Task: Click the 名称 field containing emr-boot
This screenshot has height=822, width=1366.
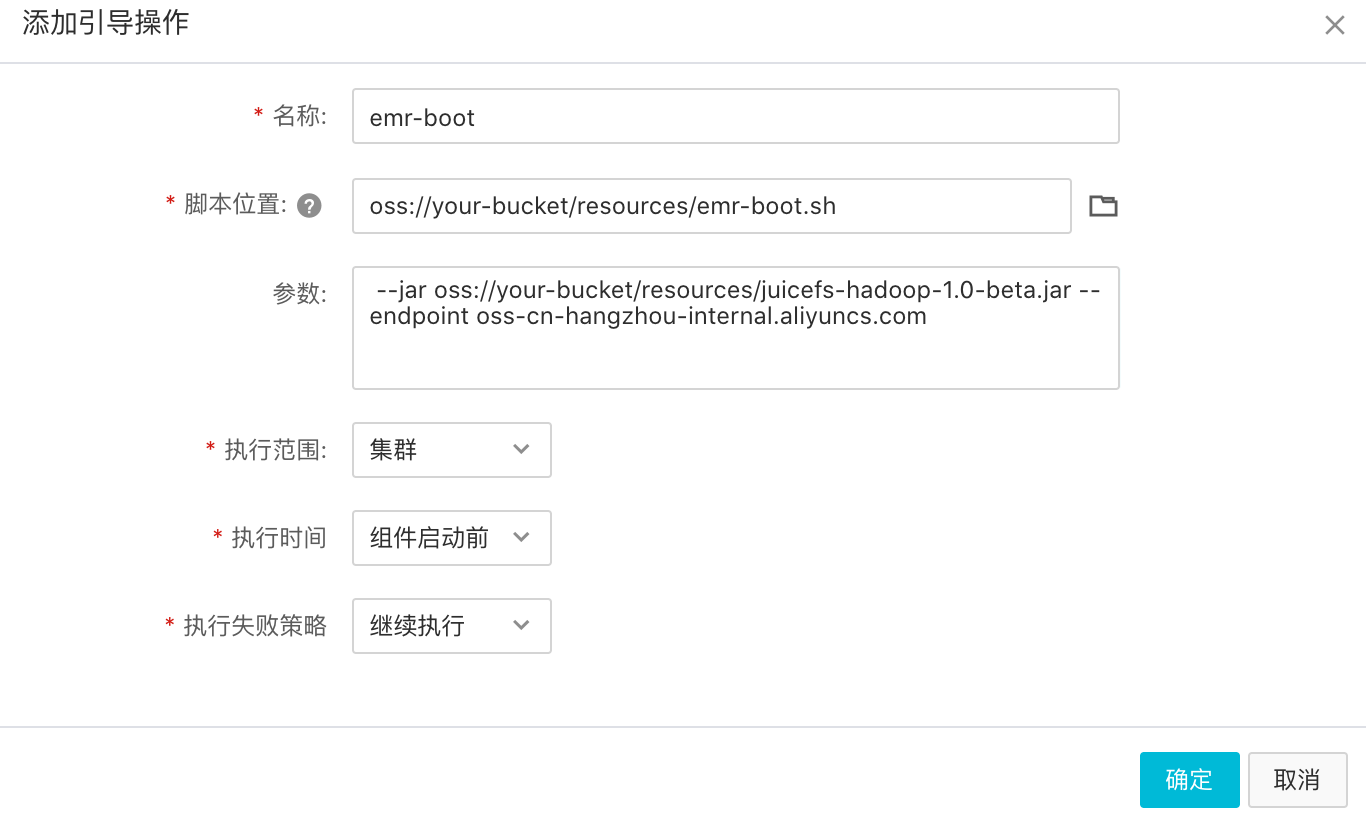Action: (735, 116)
